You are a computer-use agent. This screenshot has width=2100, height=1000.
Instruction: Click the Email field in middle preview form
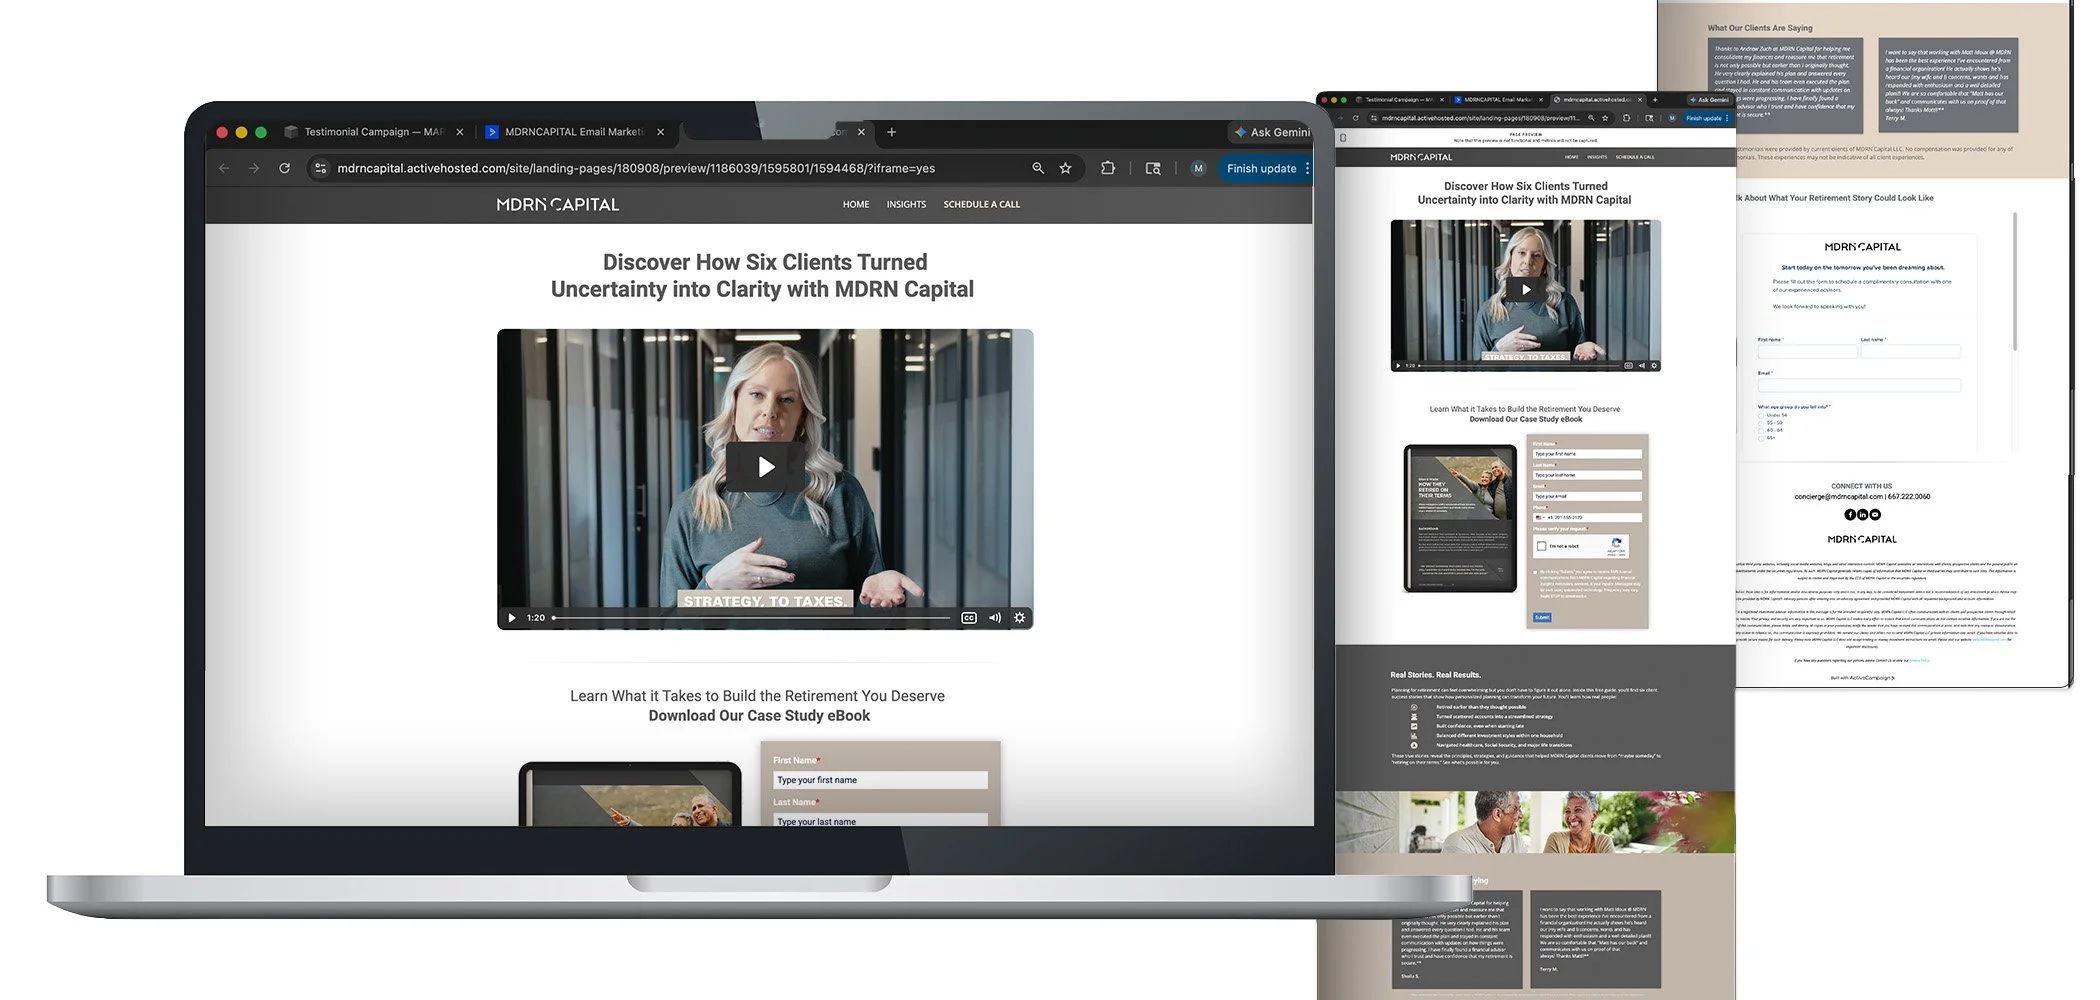click(1587, 496)
